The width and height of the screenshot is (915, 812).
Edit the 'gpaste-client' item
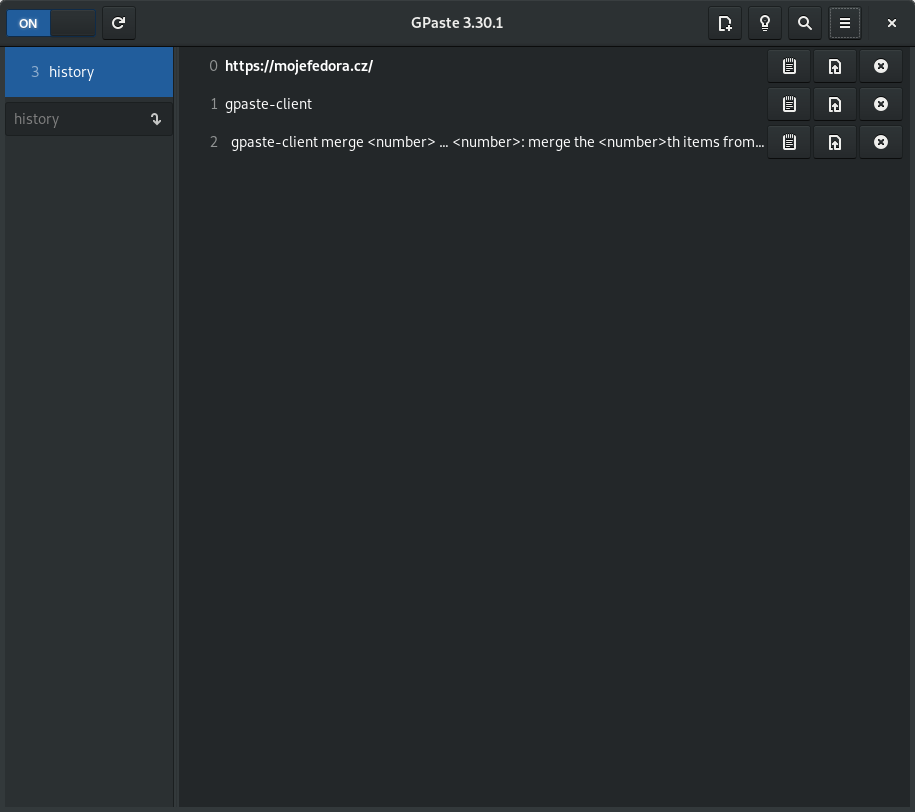789,104
